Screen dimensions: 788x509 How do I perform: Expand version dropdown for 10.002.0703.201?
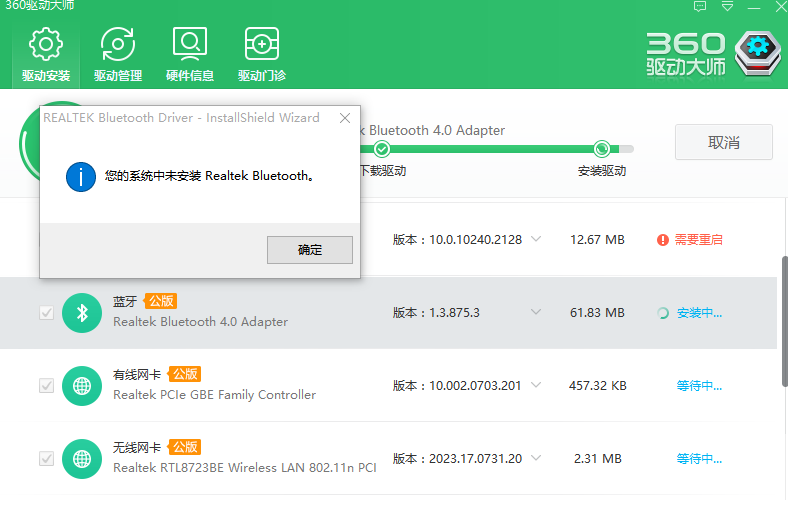coord(536,385)
